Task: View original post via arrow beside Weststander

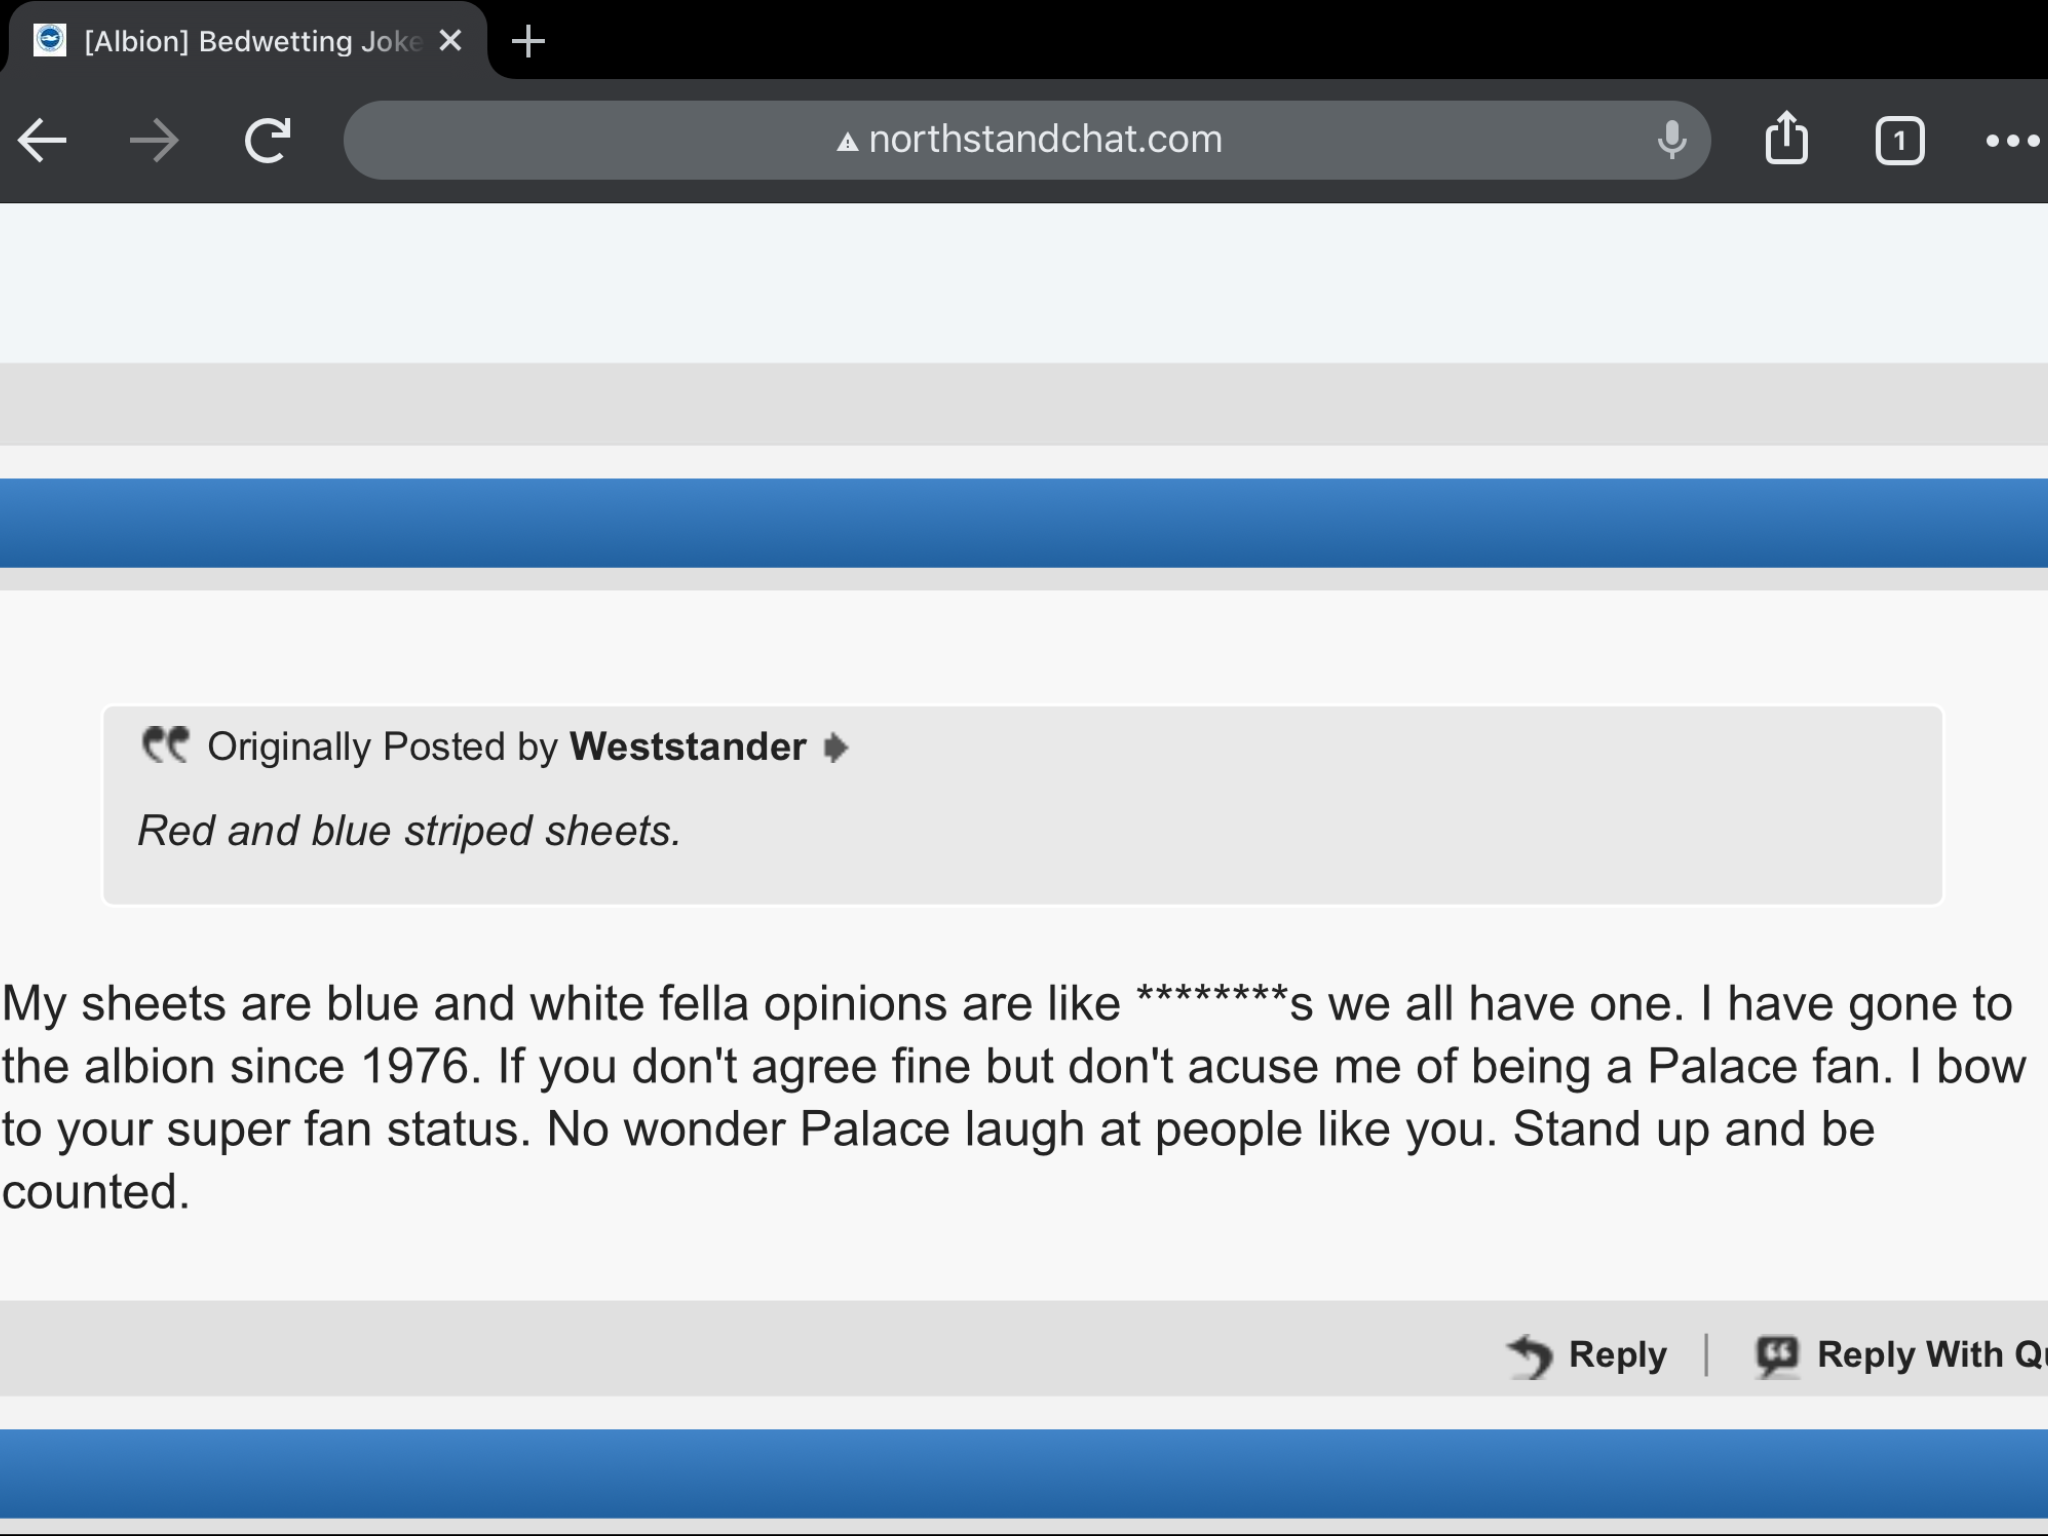Action: pyautogui.click(x=836, y=747)
